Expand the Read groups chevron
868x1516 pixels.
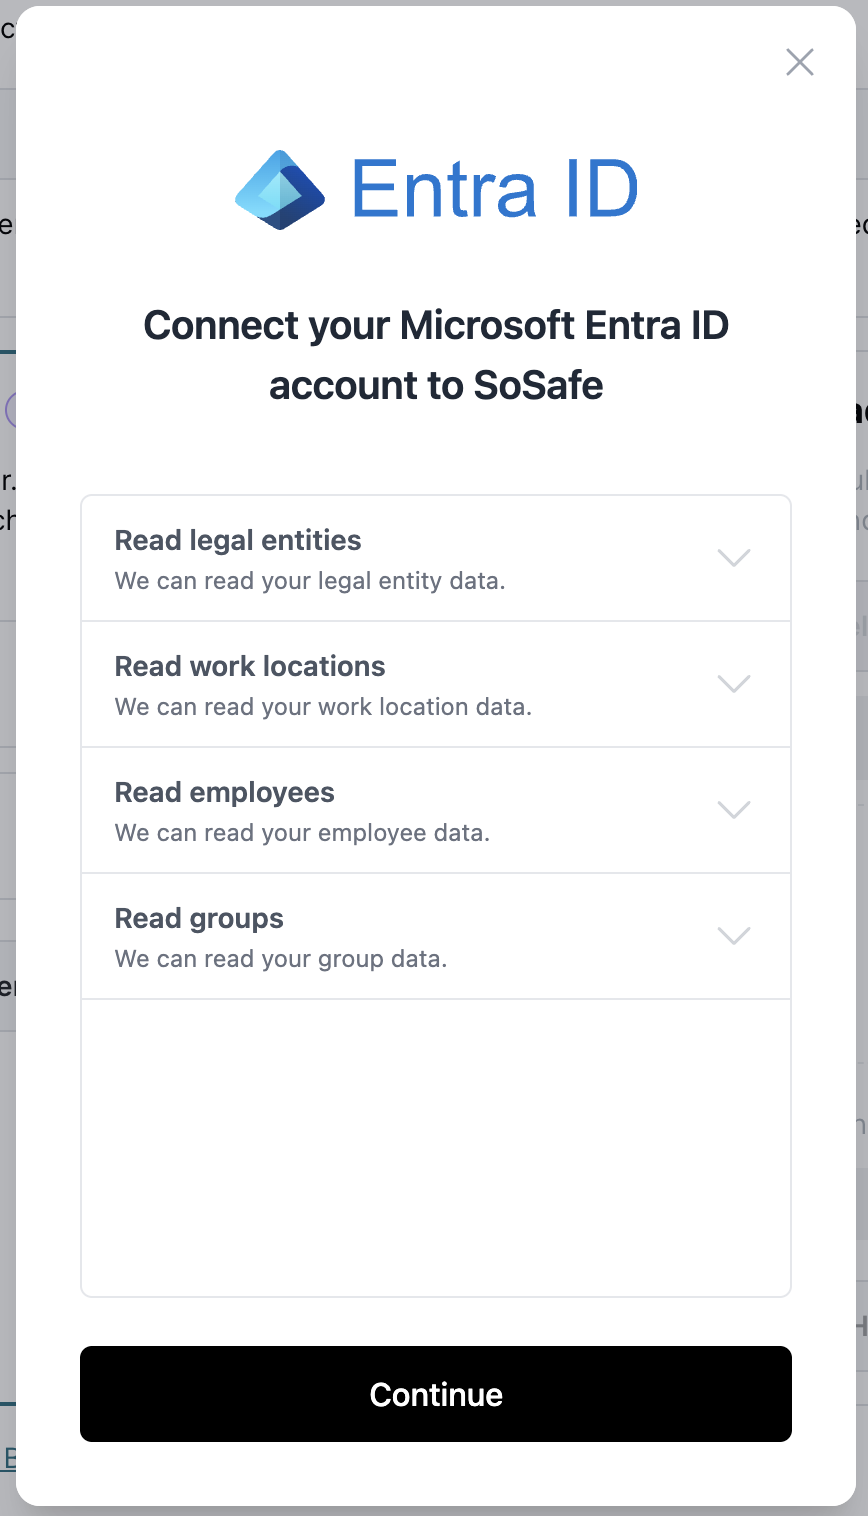[x=734, y=936]
